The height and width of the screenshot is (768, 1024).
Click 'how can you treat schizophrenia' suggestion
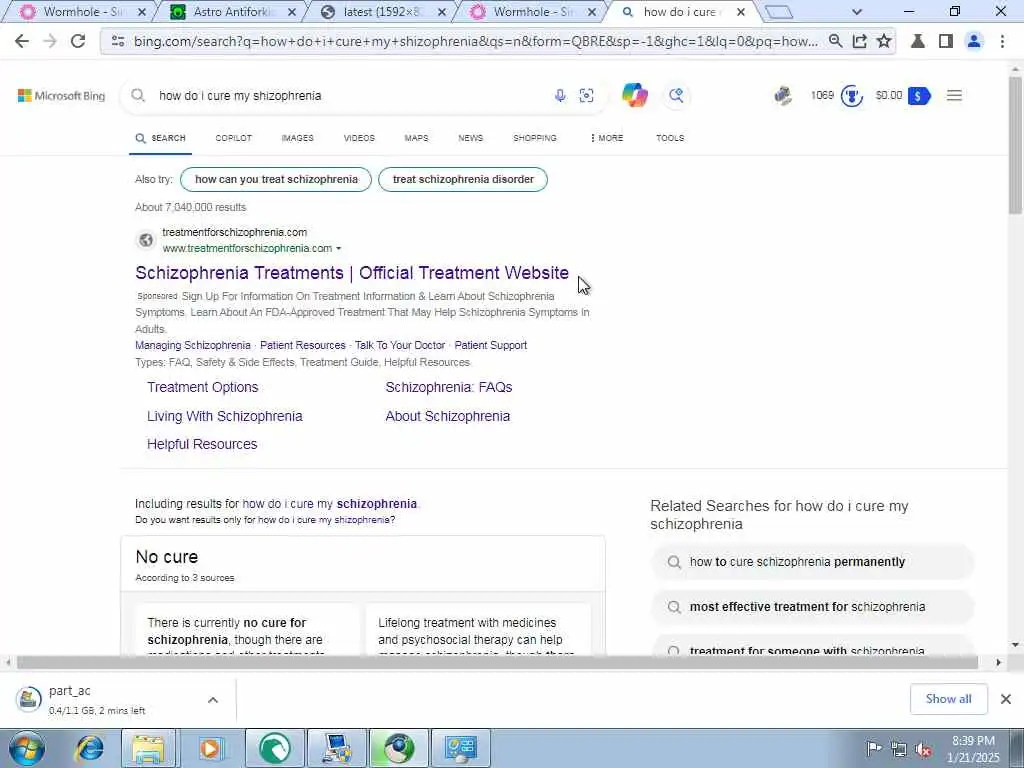click(276, 180)
